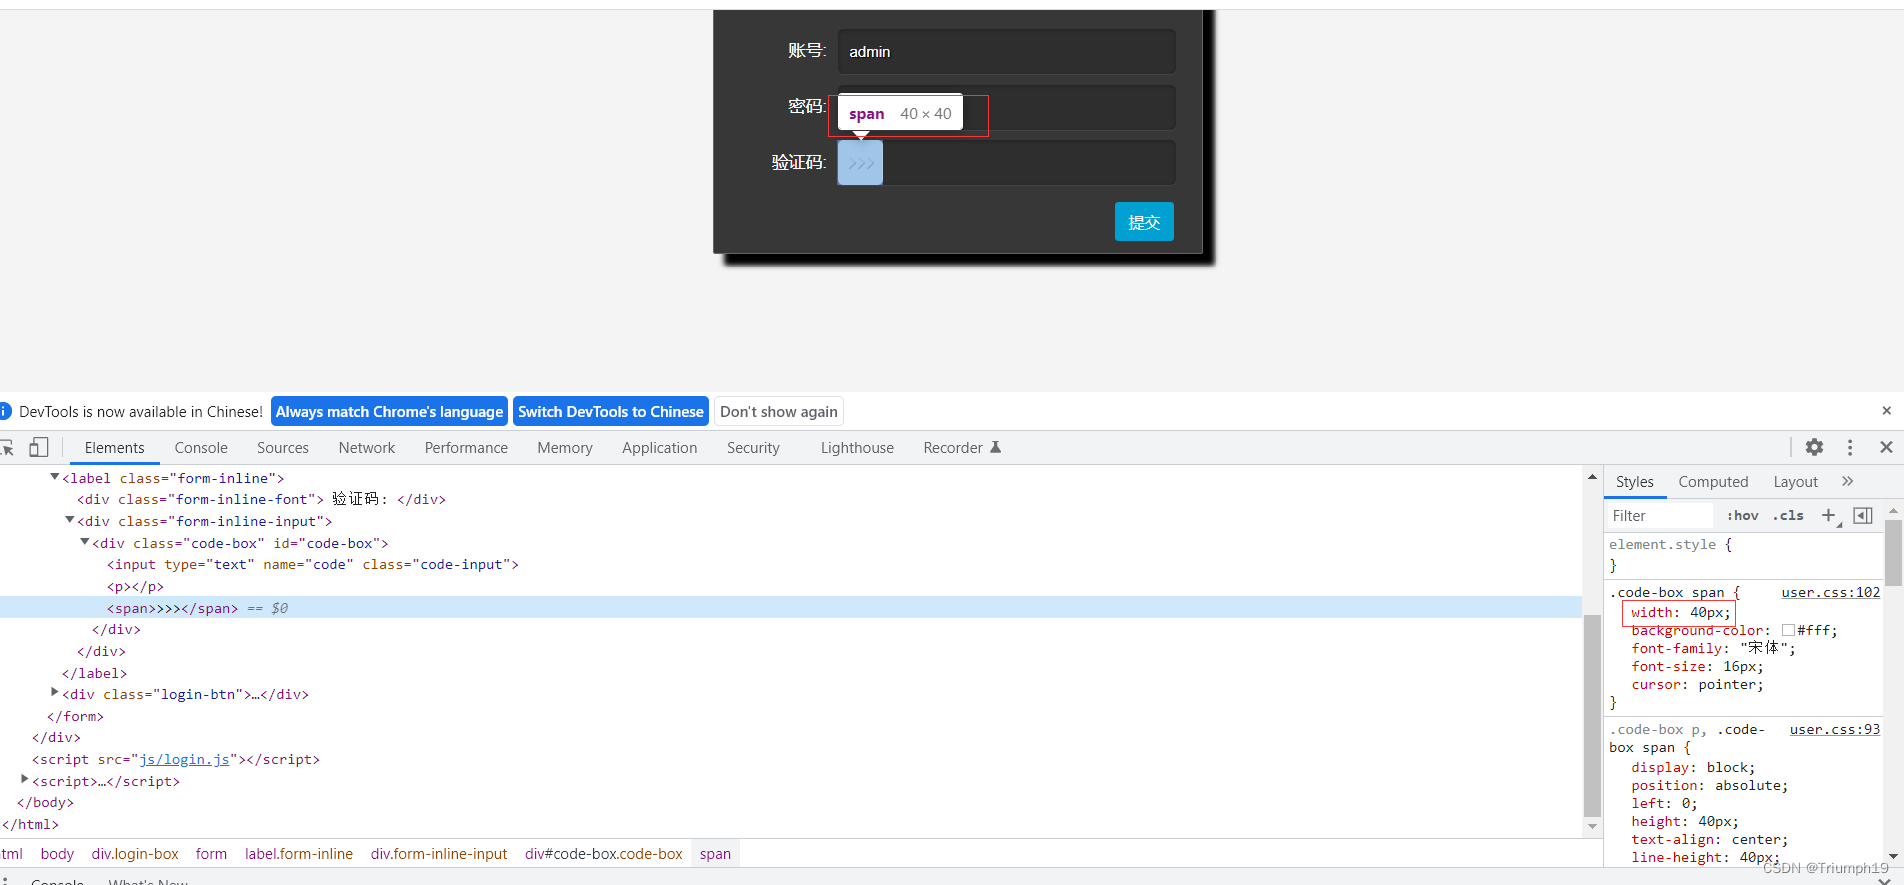Close the DevTools panel

(x=1886, y=447)
